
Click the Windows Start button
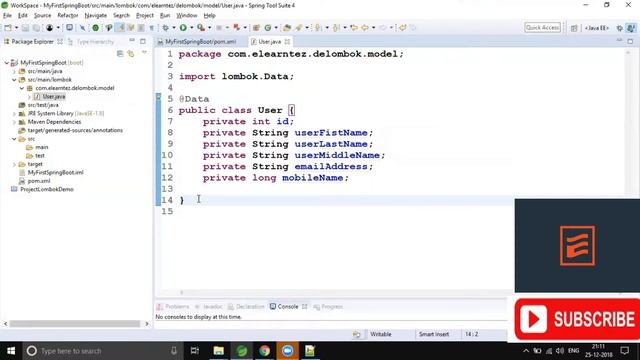click(x=11, y=351)
